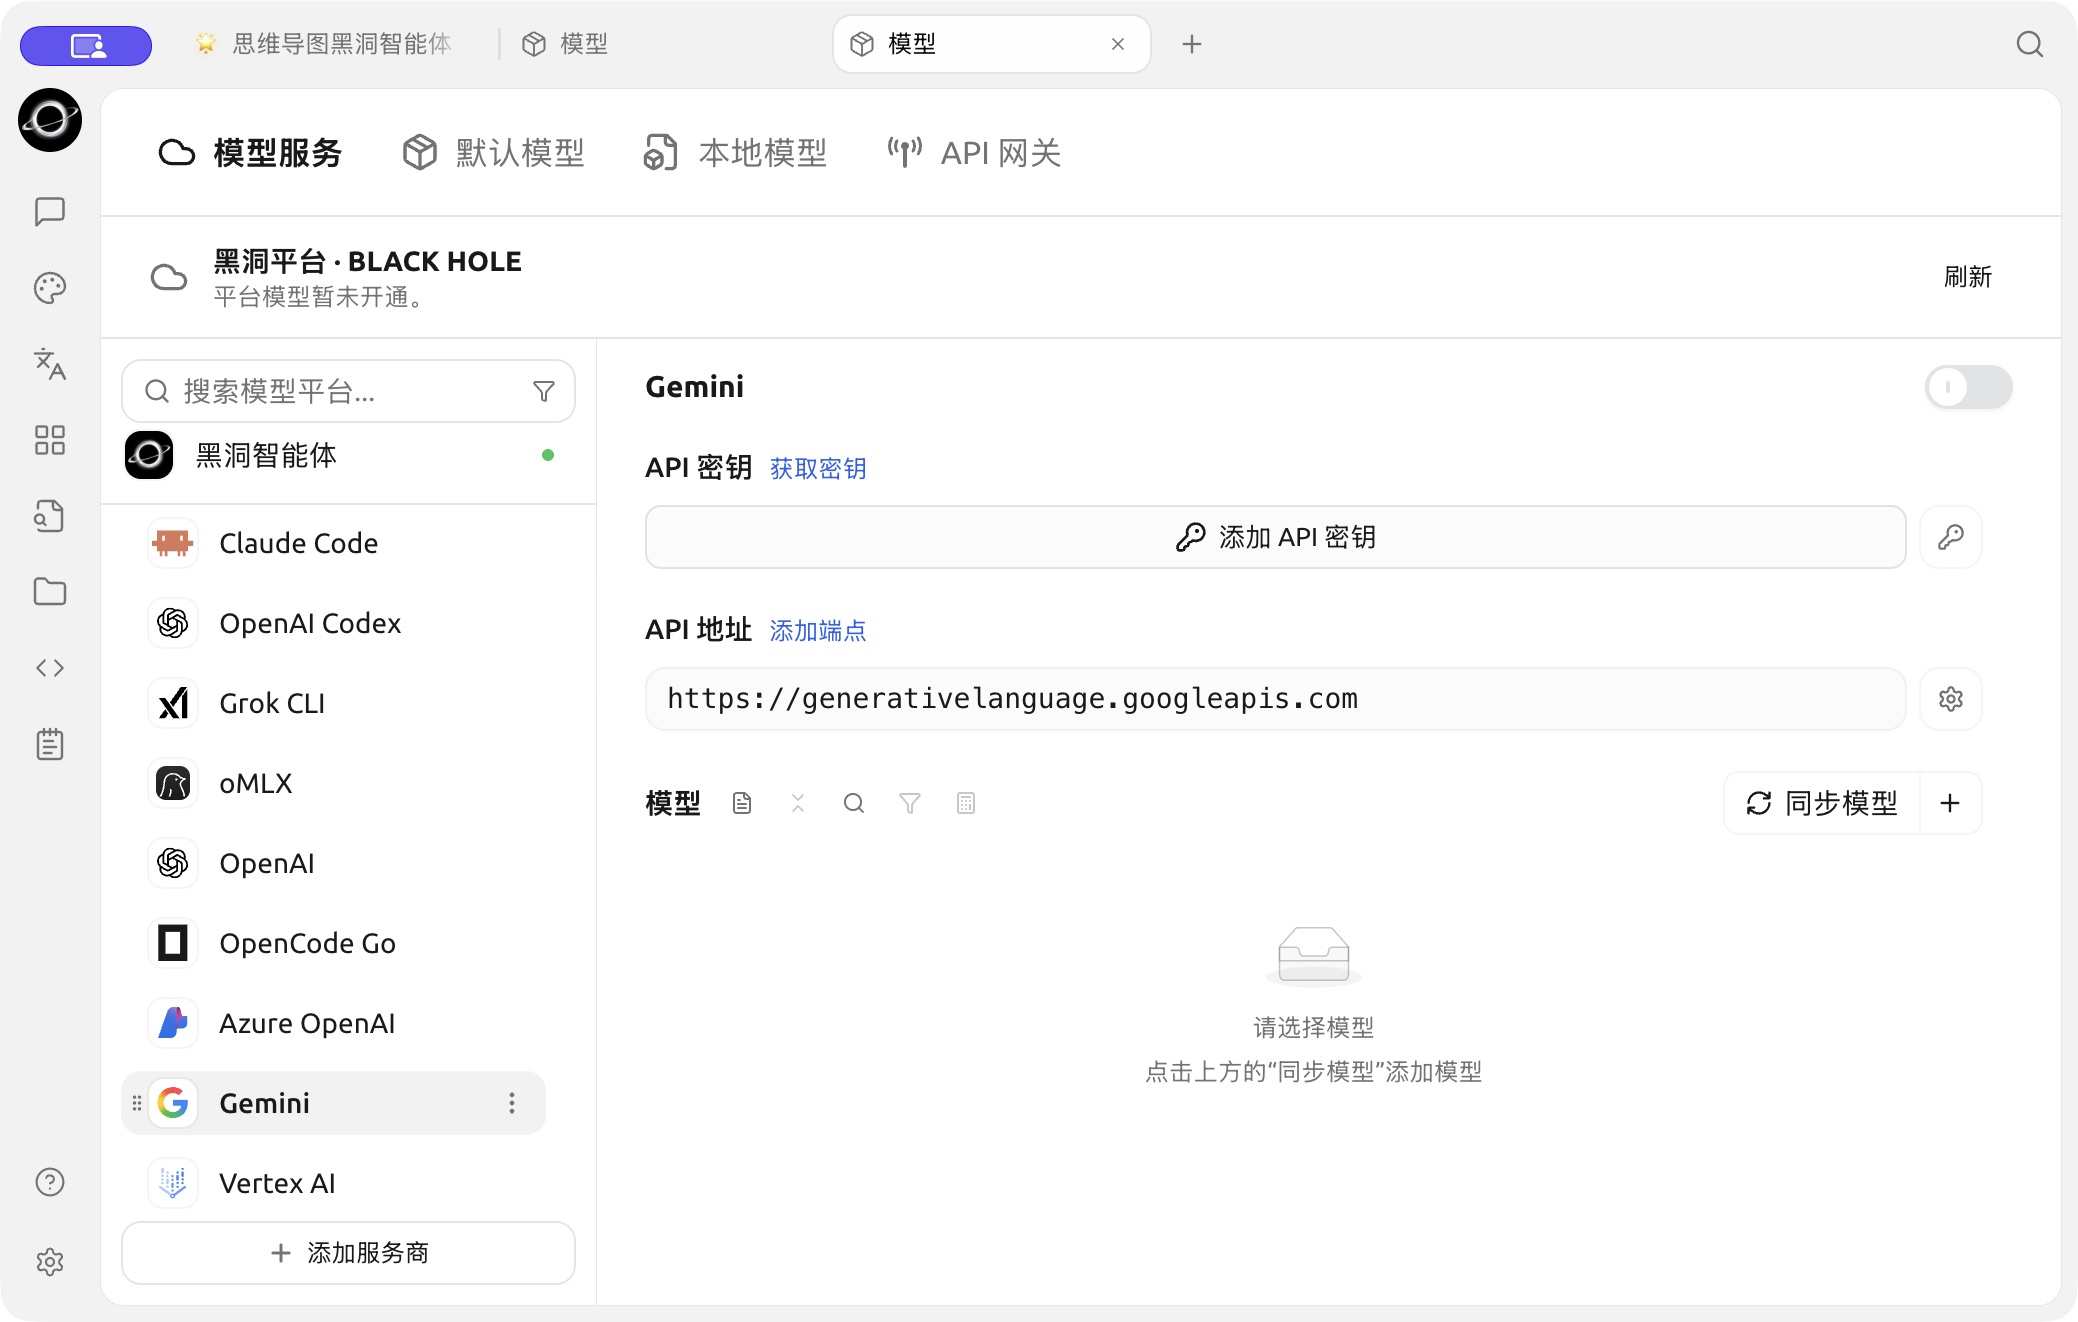Switch to 本地模型 tab
This screenshot has width=2078, height=1322.
click(735, 153)
